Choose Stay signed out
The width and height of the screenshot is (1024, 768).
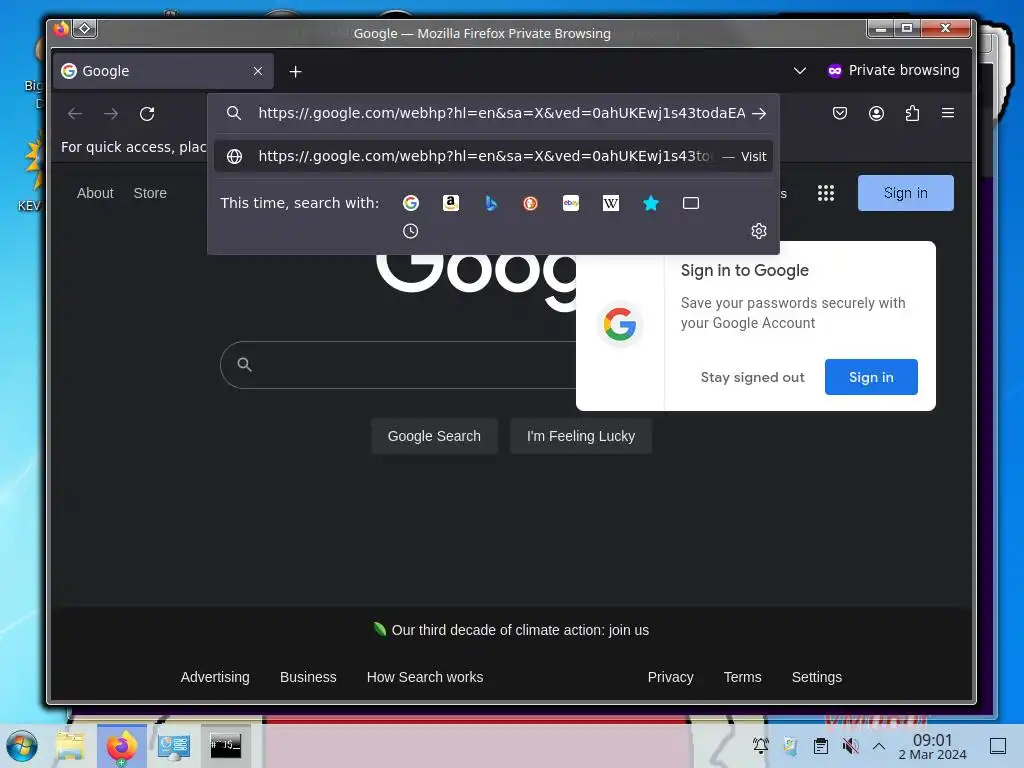pos(752,377)
